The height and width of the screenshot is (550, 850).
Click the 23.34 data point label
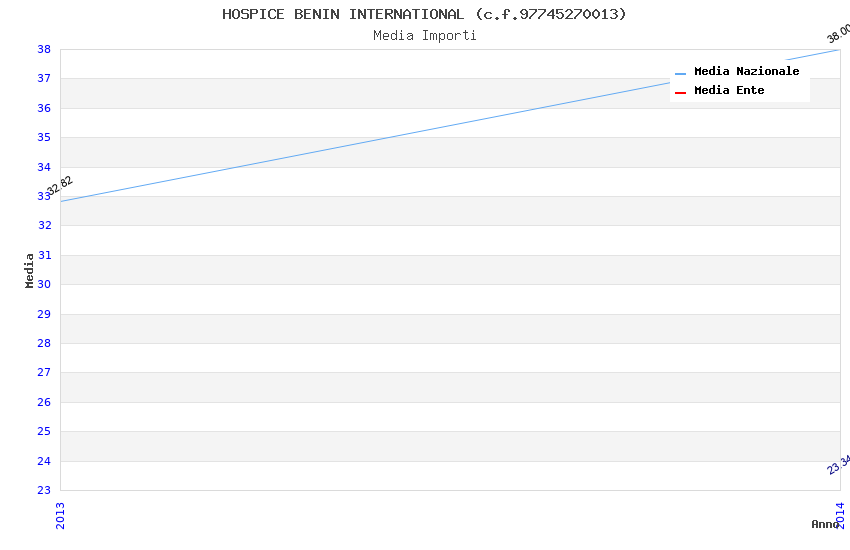point(838,464)
